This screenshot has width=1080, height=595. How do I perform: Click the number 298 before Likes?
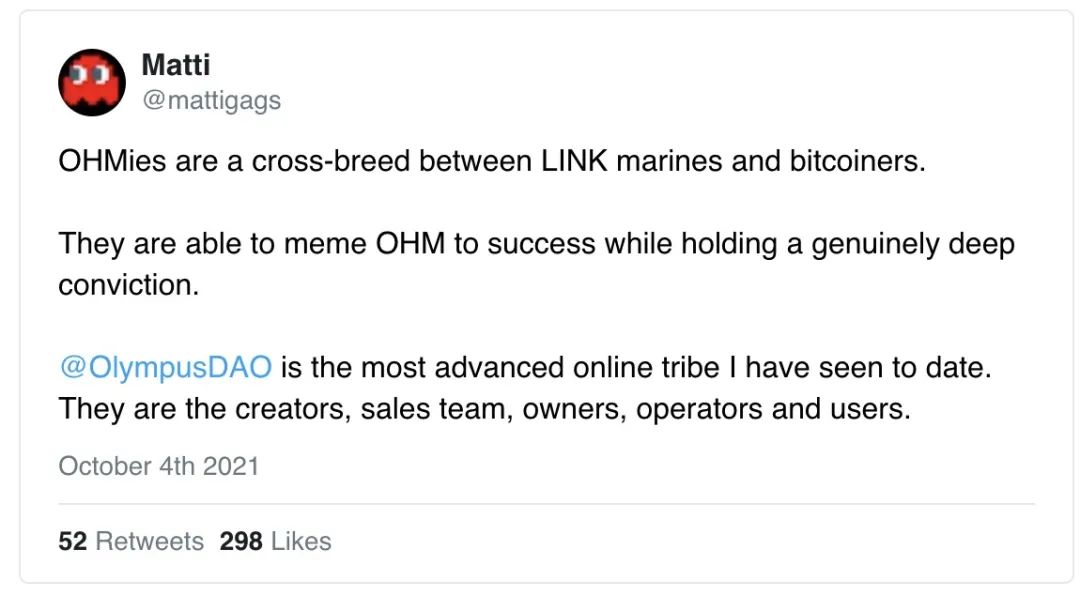tap(241, 541)
